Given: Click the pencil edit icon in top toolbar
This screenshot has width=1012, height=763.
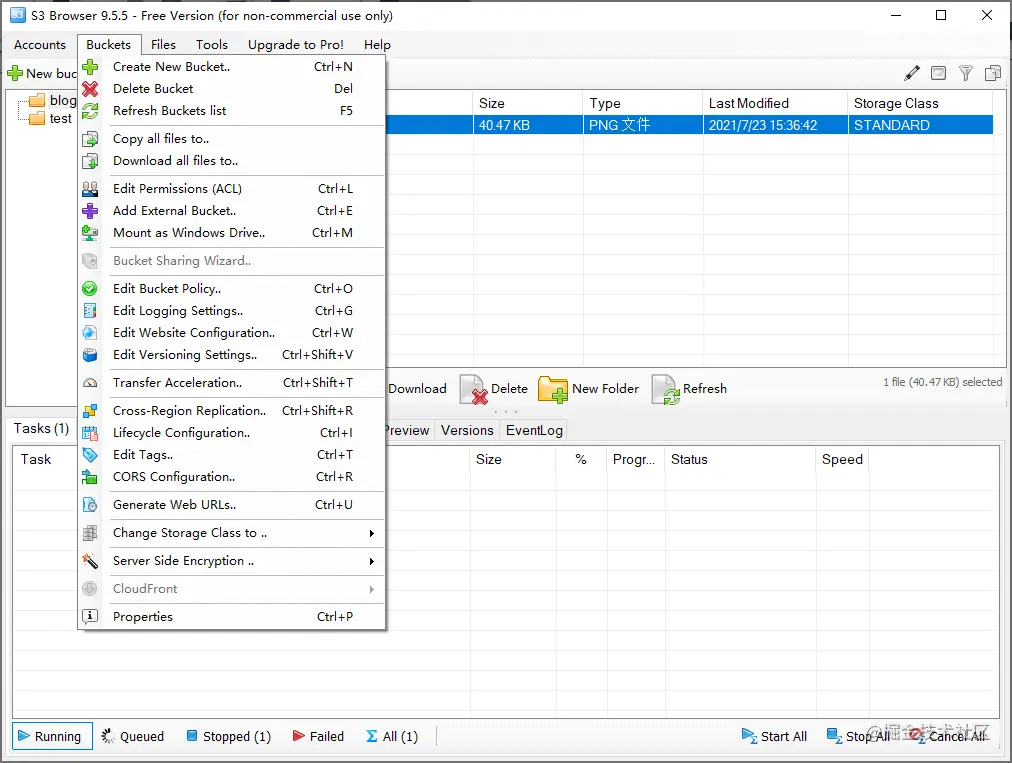Looking at the screenshot, I should click(x=911, y=73).
